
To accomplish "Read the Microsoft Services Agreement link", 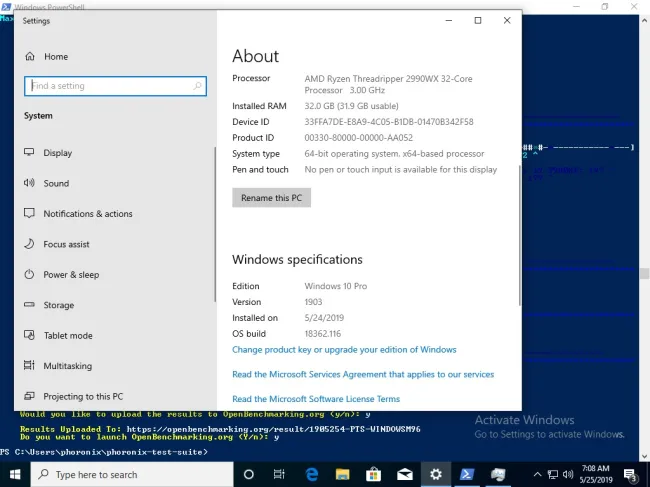I will click(x=363, y=374).
